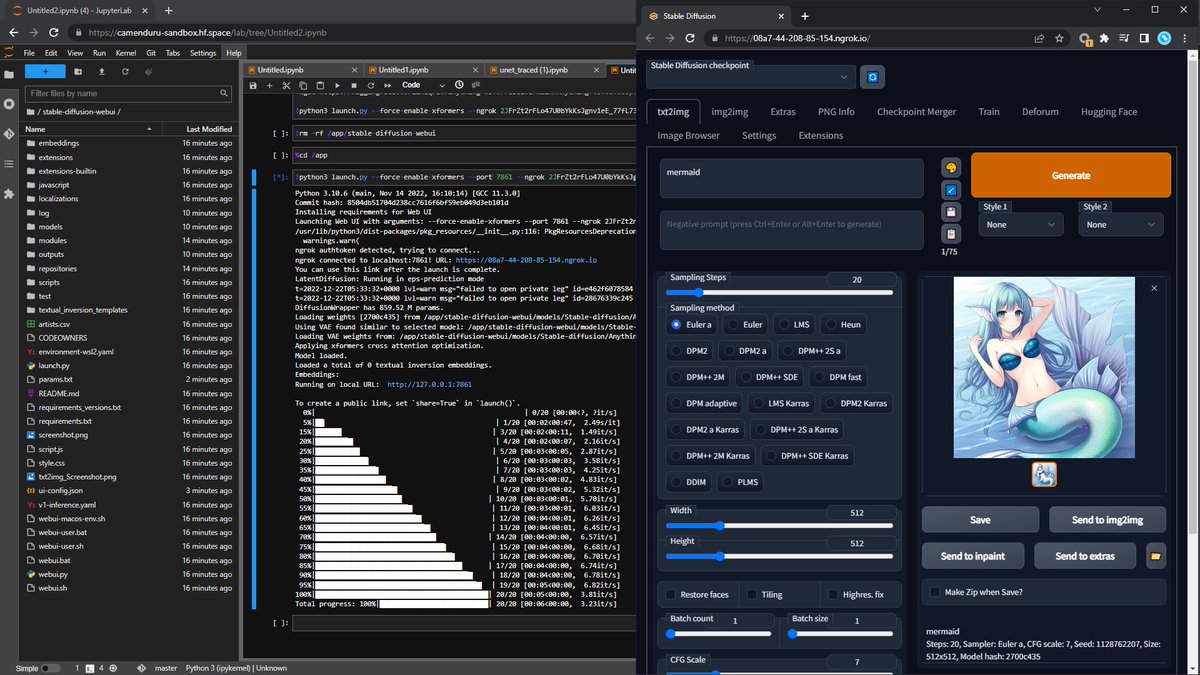Click the Height slider track
The image size is (1200, 675).
click(x=780, y=556)
